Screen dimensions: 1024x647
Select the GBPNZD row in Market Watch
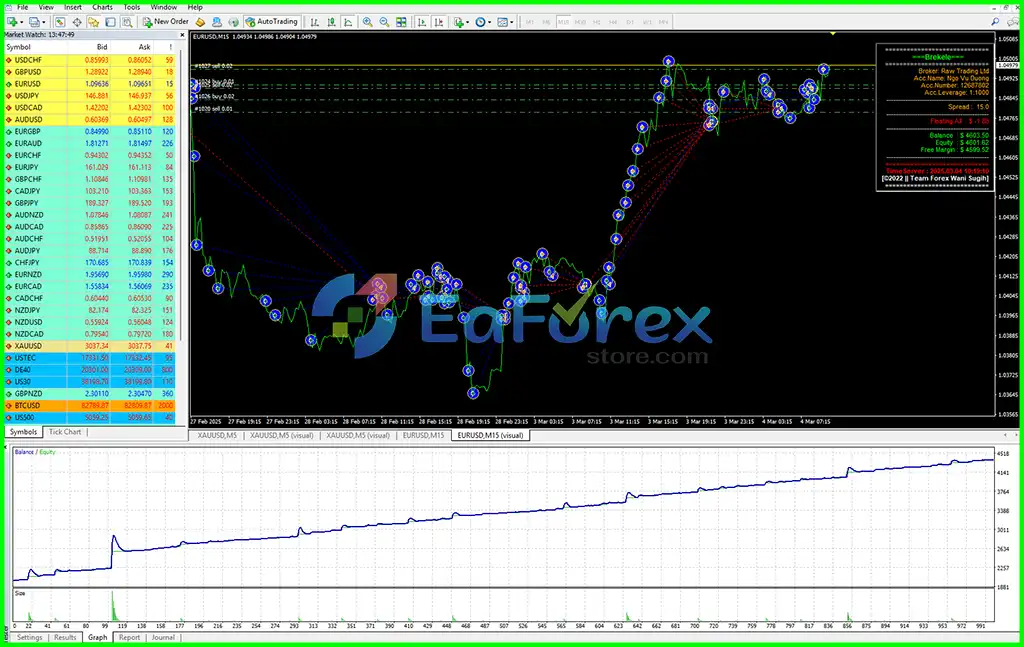90,394
